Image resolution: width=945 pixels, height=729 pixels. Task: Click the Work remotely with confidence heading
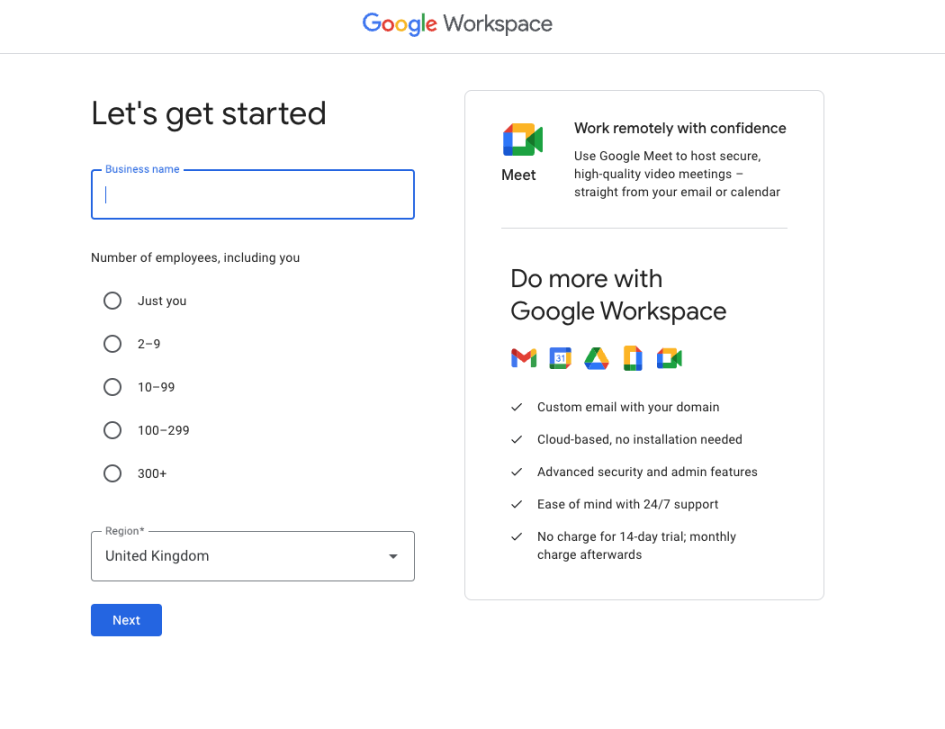click(x=680, y=128)
